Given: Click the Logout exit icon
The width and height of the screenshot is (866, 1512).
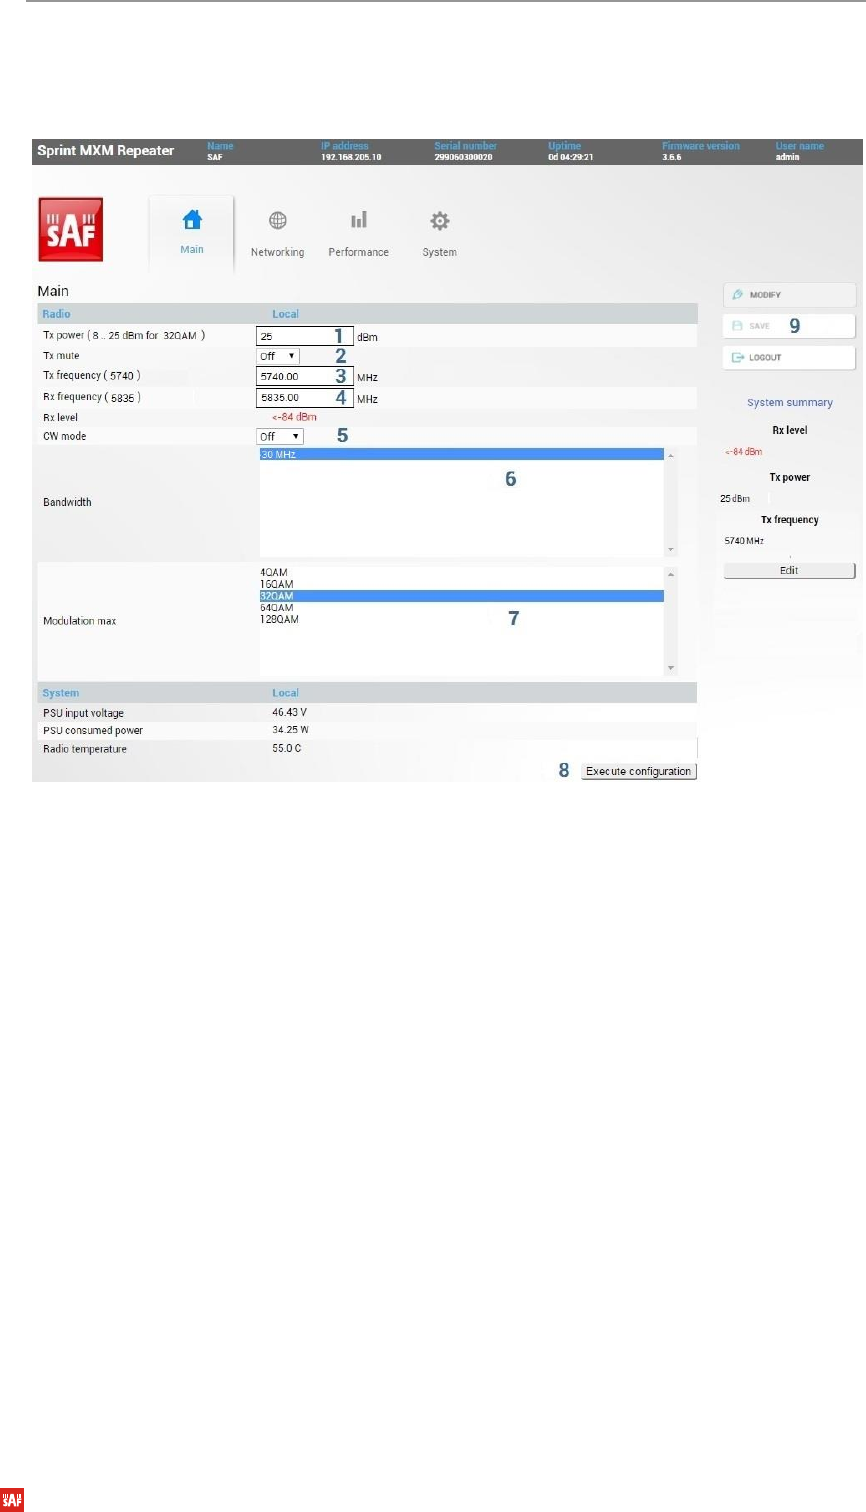Looking at the screenshot, I should 737,357.
